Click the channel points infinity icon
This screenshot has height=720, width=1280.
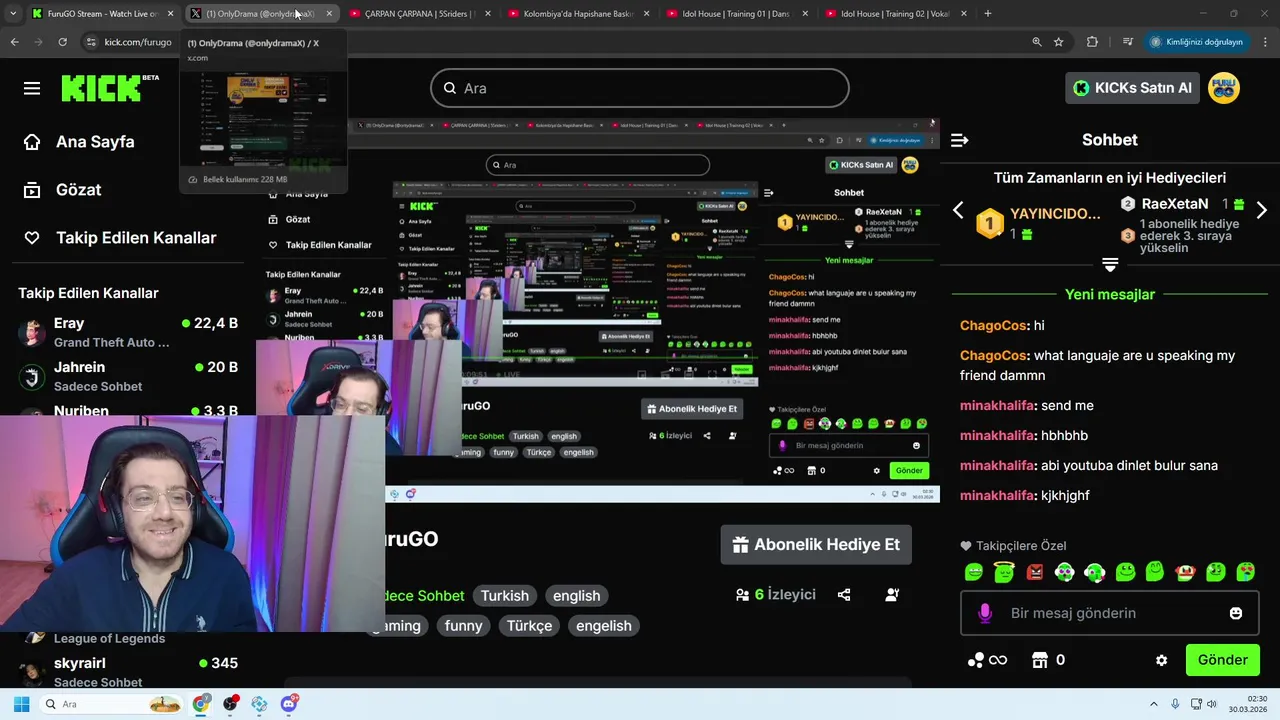point(987,660)
